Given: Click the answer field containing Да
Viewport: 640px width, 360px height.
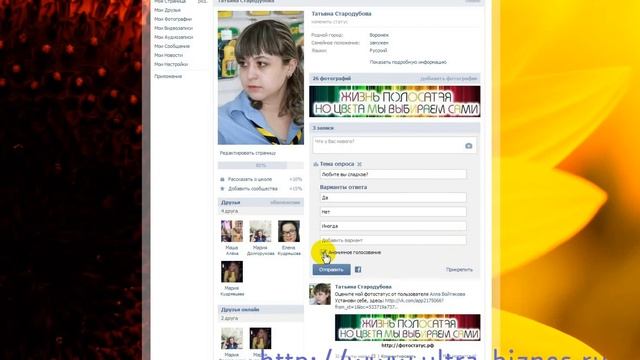Looking at the screenshot, I should 393,198.
